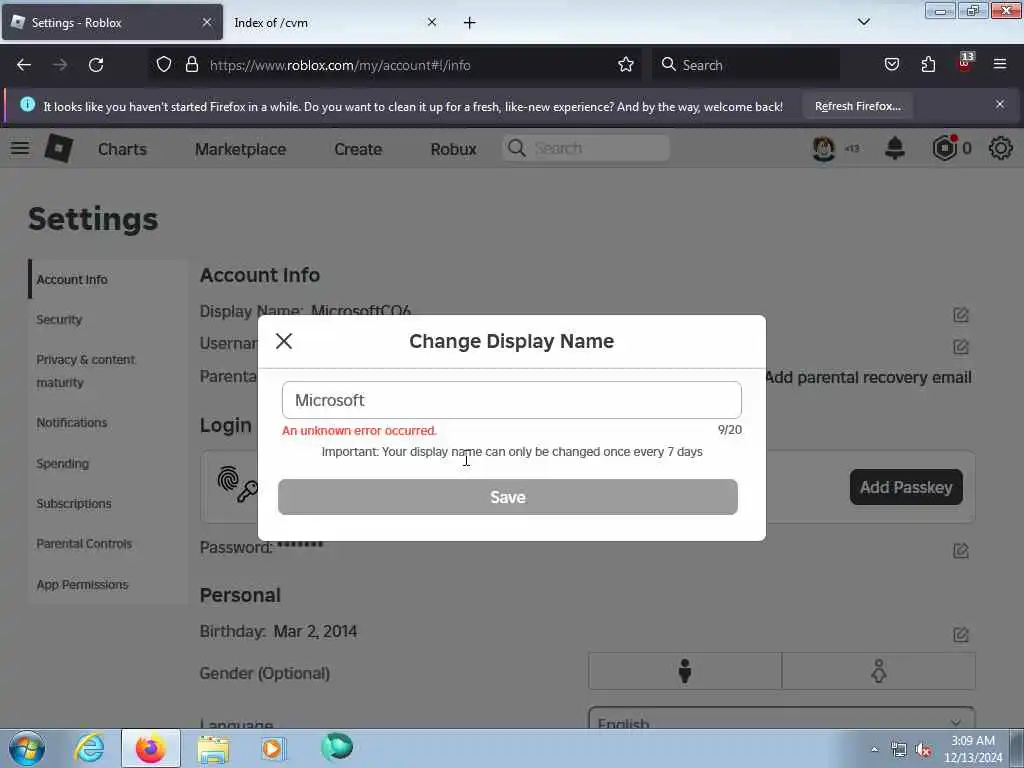Open Windows Media Player from taskbar

[272, 748]
